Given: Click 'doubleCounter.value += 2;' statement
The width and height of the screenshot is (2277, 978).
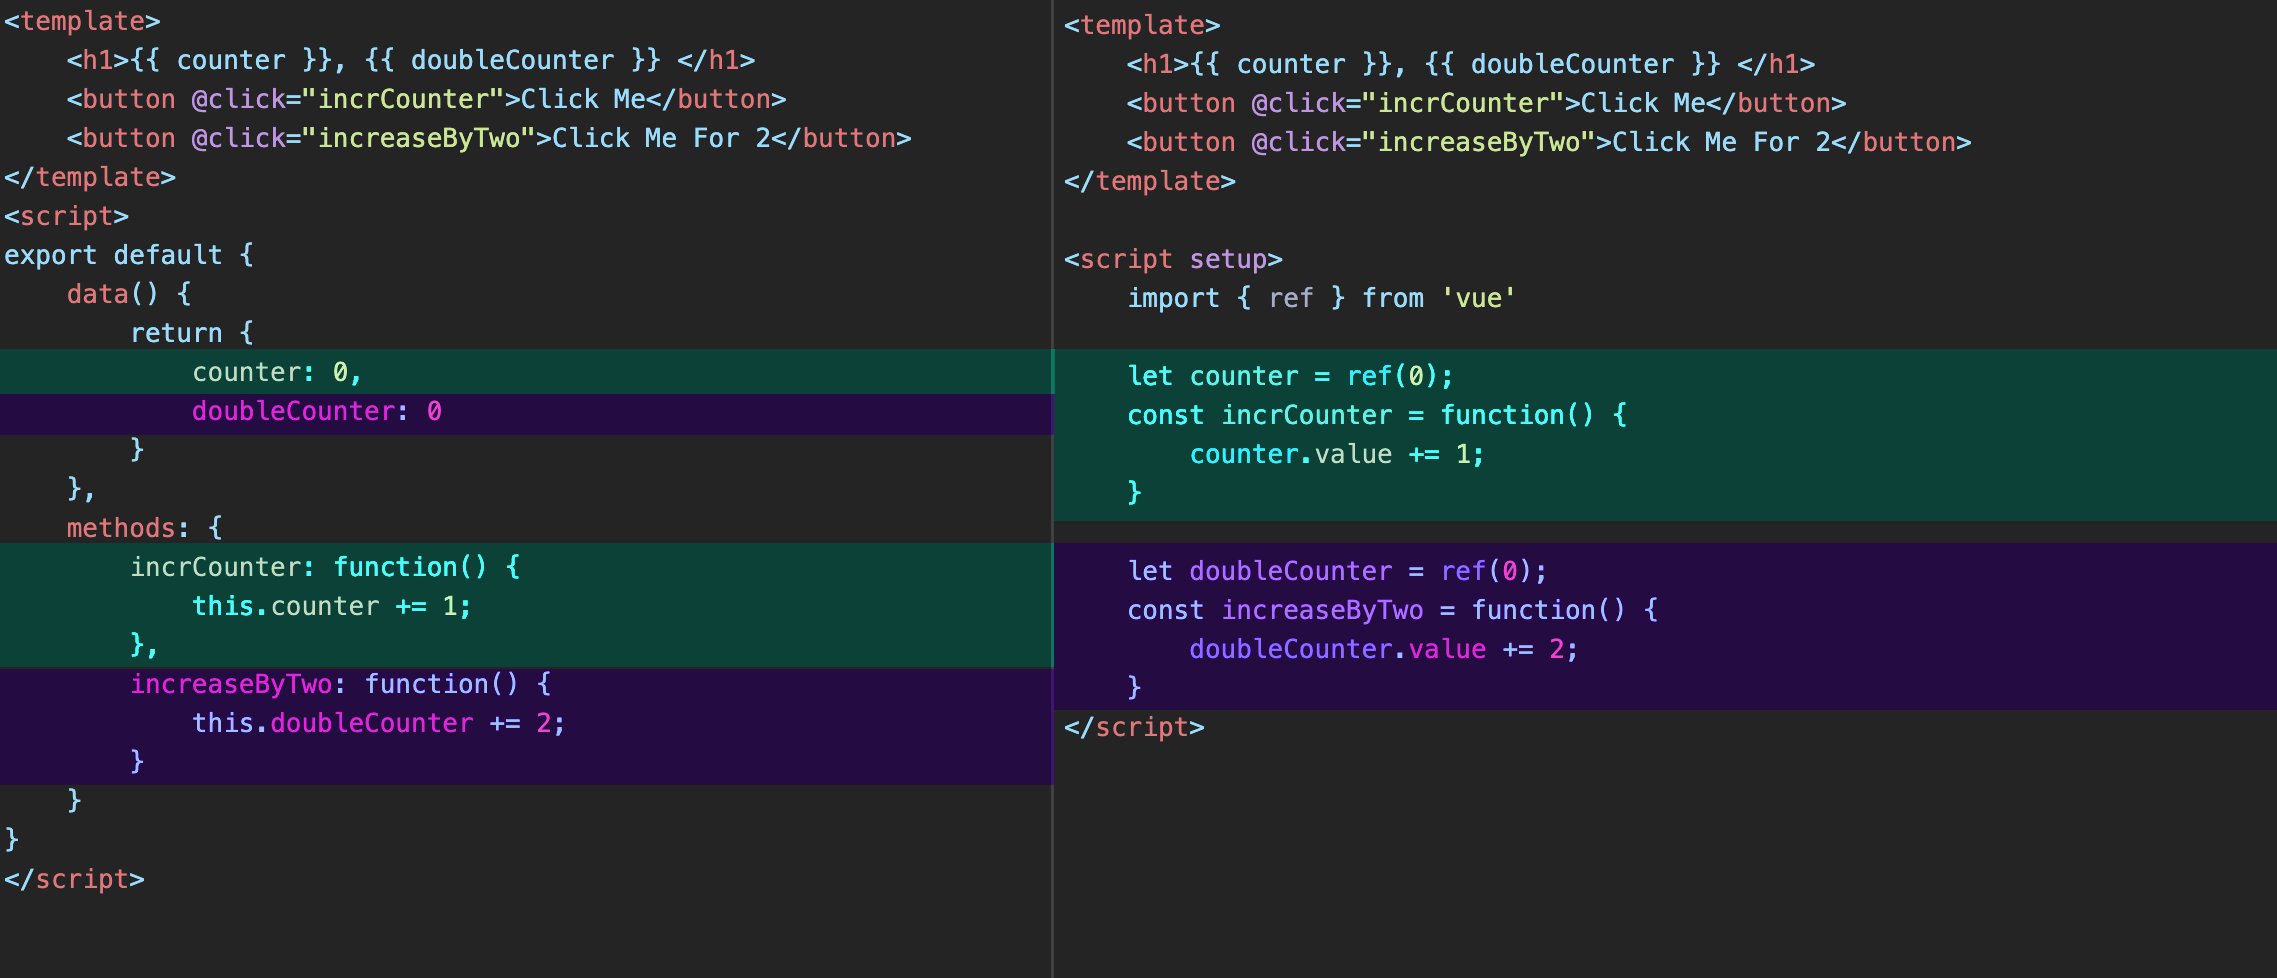Looking at the screenshot, I should [x=1382, y=649].
